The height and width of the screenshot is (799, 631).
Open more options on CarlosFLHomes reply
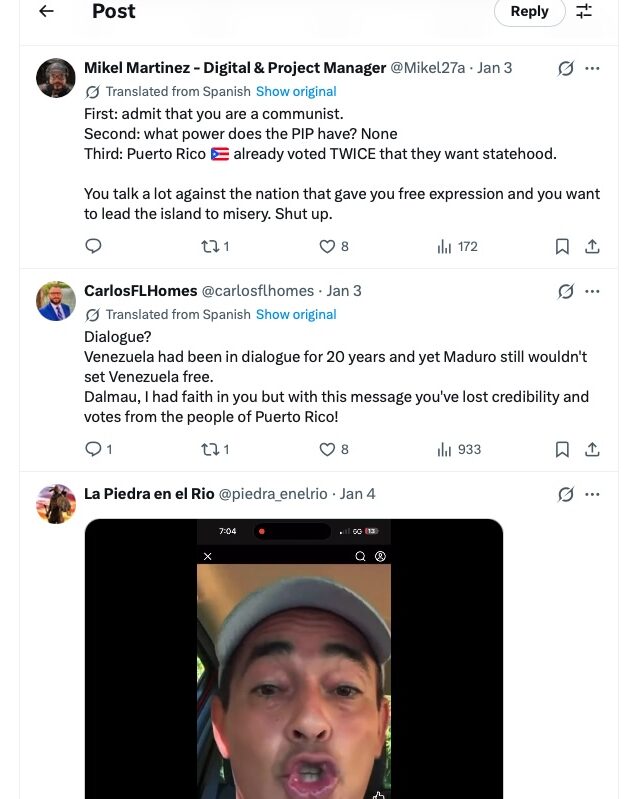point(592,291)
